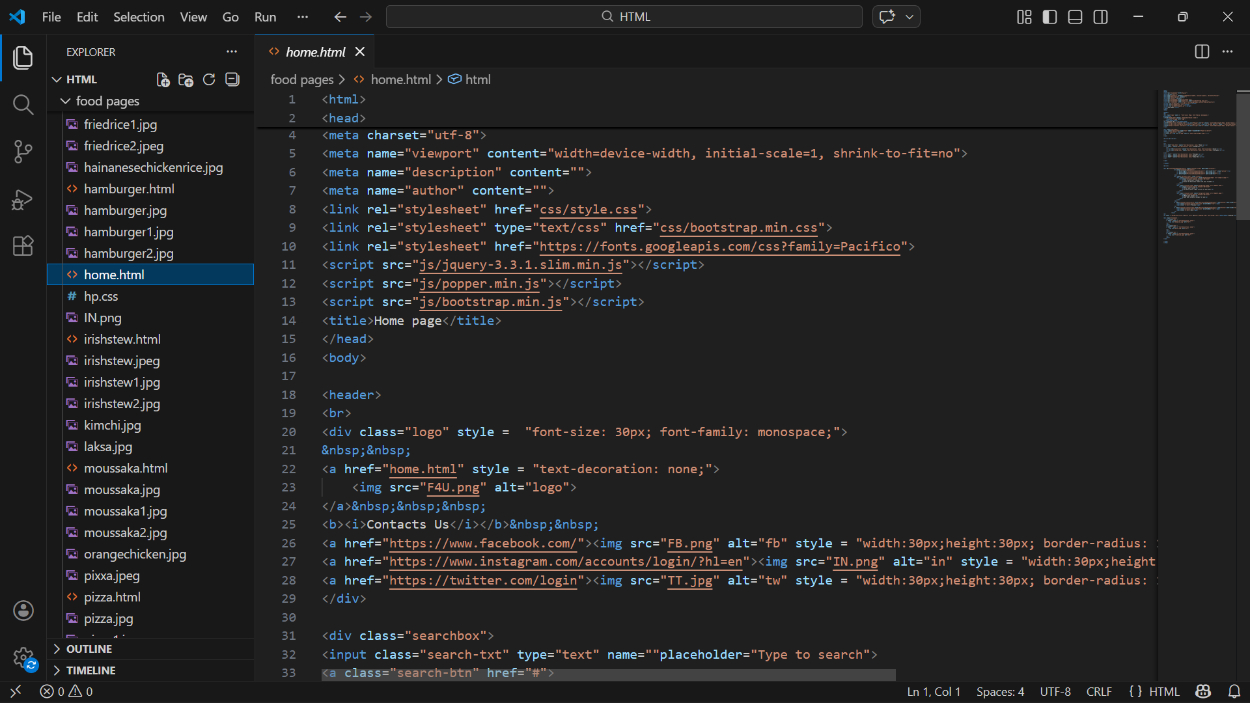Viewport: 1250px width, 703px height.
Task: Click the CRLF line ending indicator
Action: tap(1099, 692)
